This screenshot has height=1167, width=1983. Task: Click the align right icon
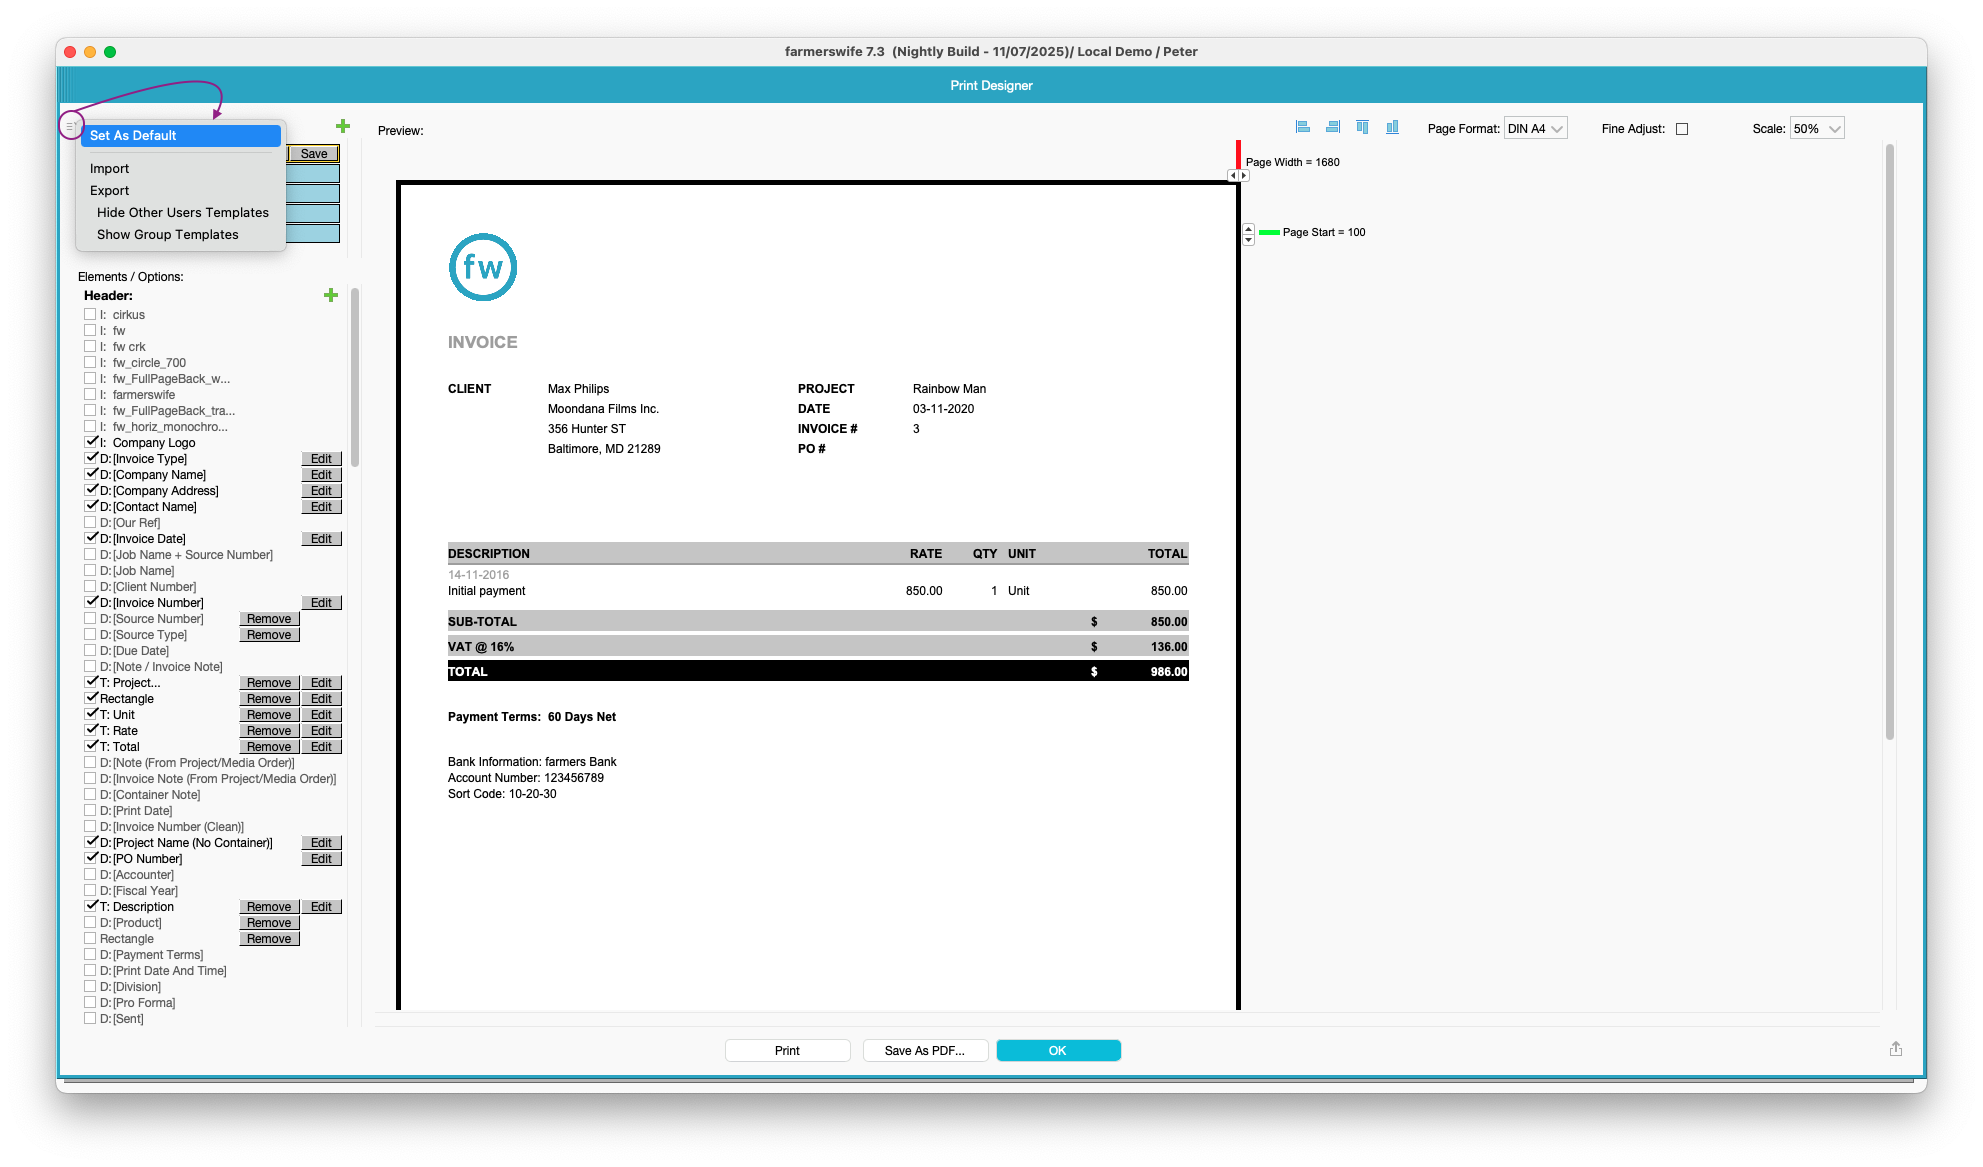point(1332,127)
